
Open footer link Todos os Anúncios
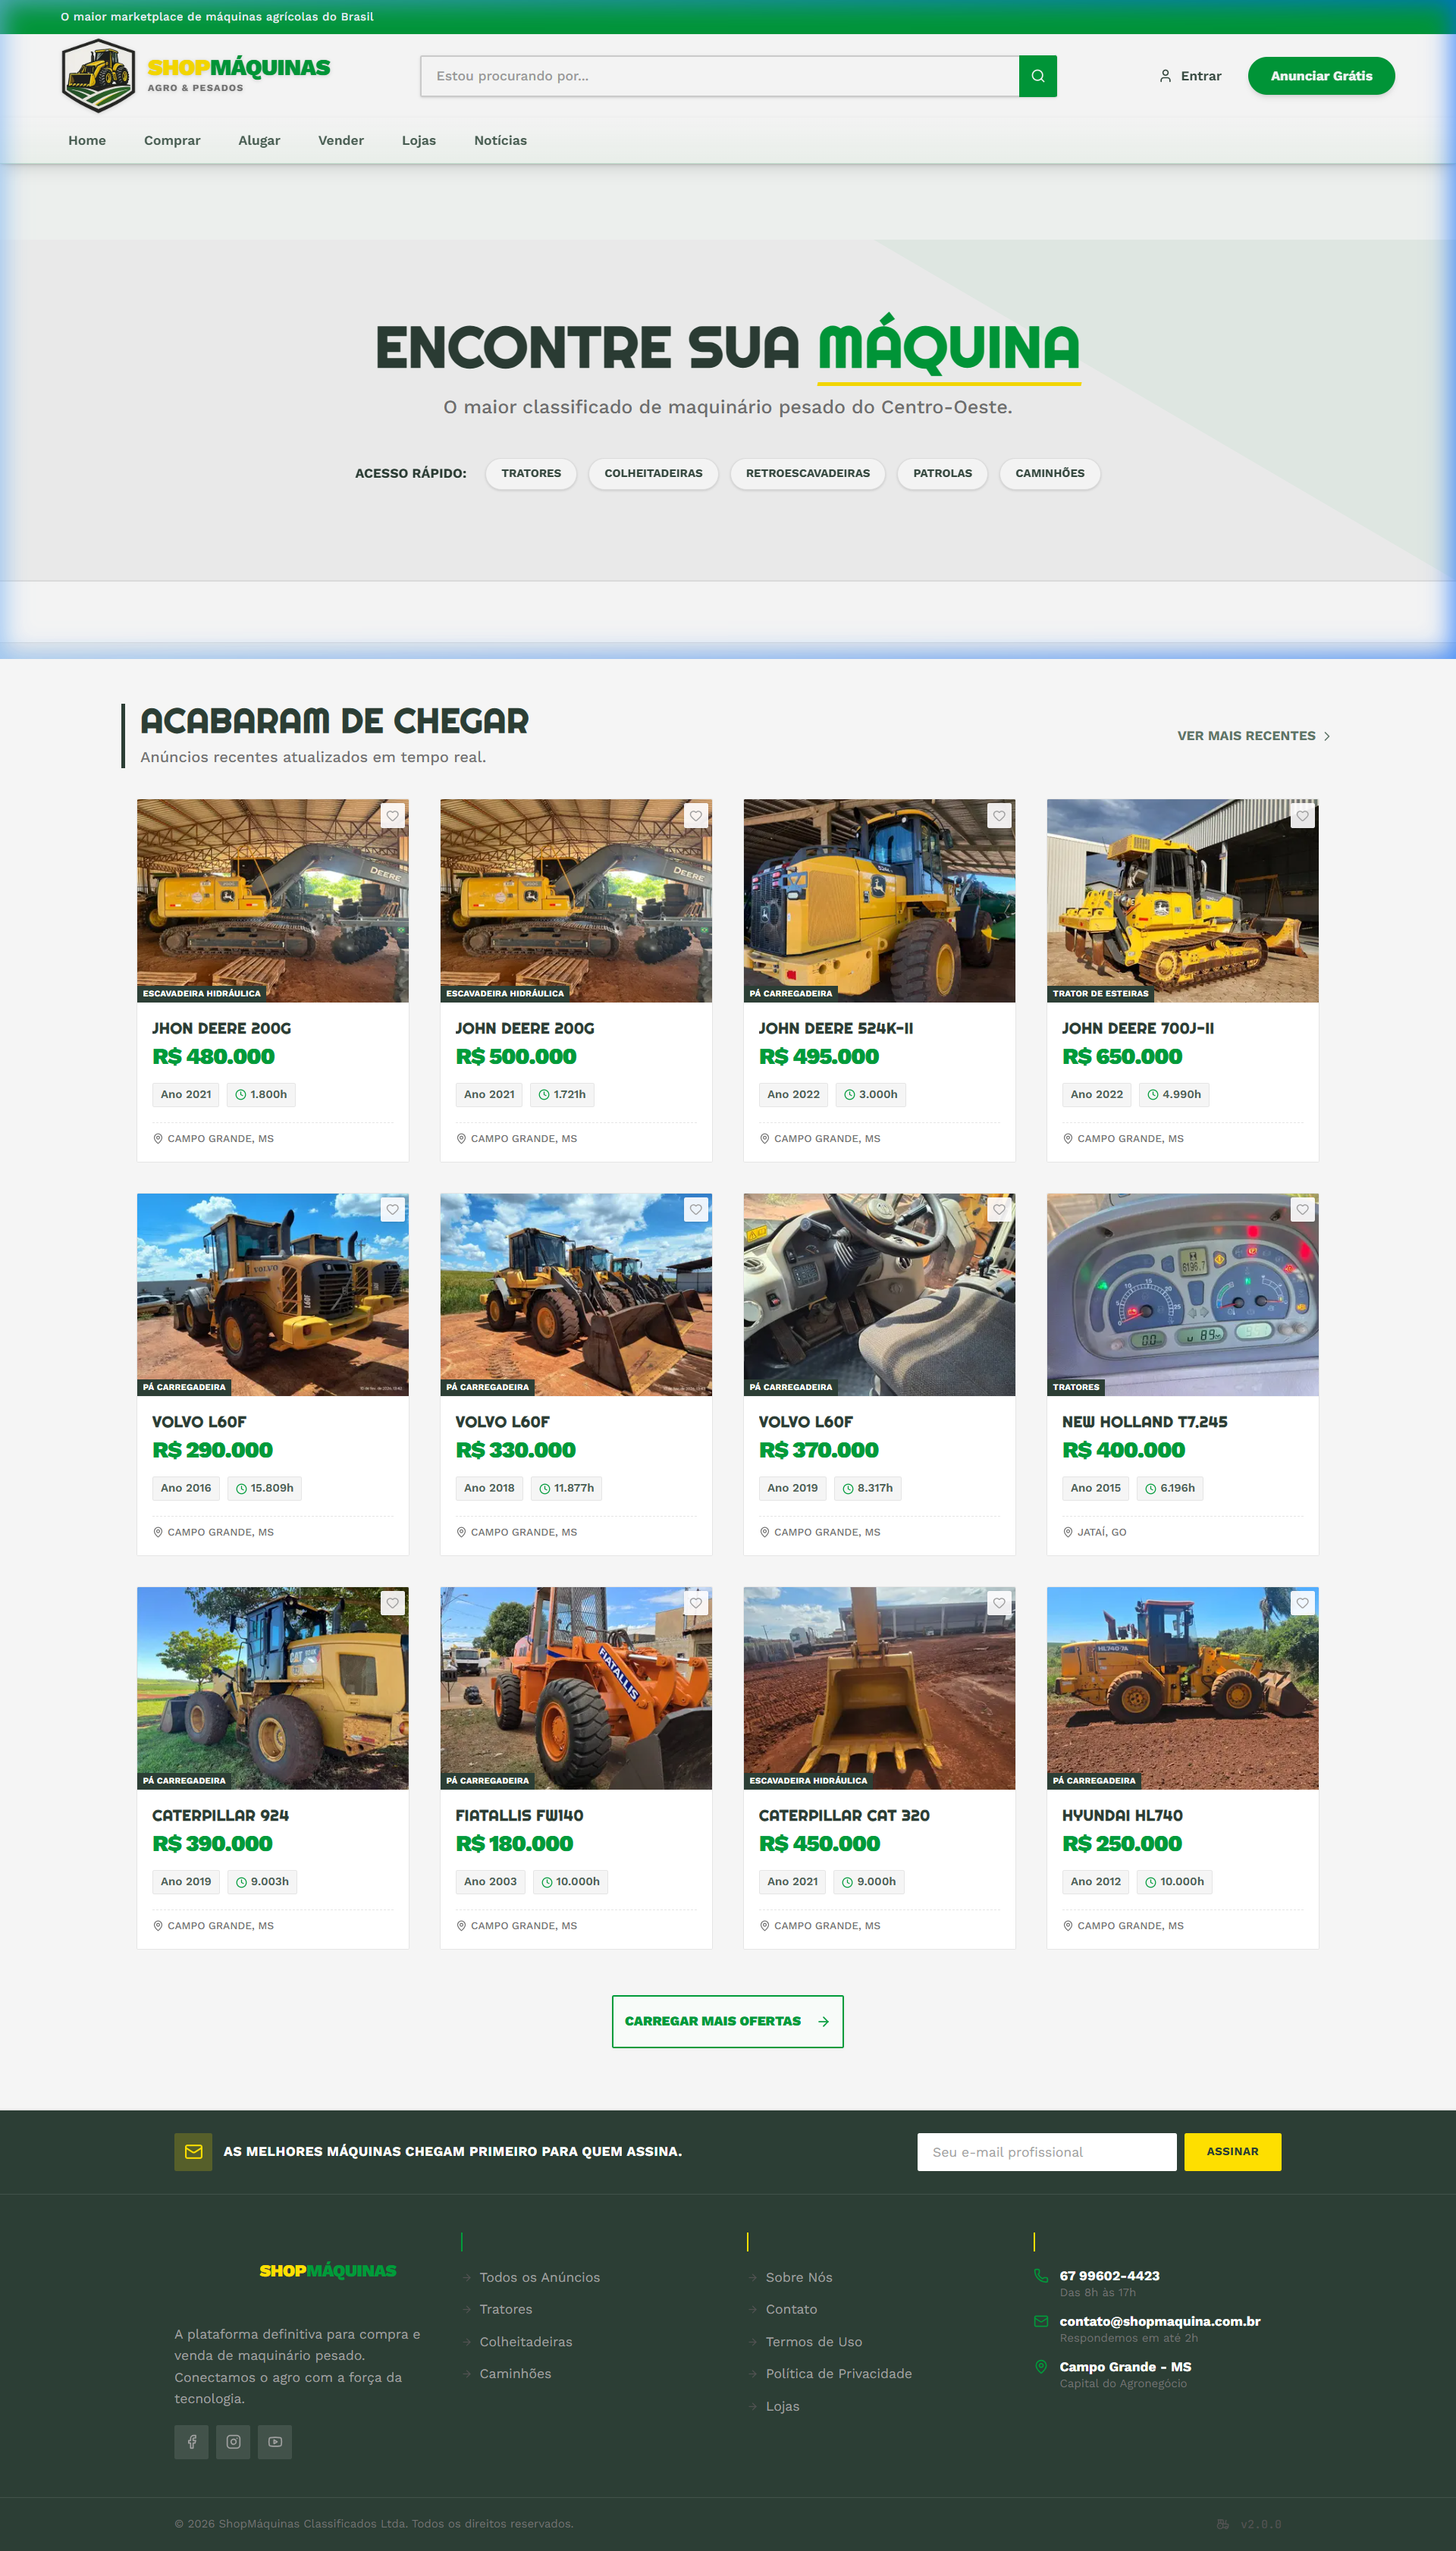540,2277
